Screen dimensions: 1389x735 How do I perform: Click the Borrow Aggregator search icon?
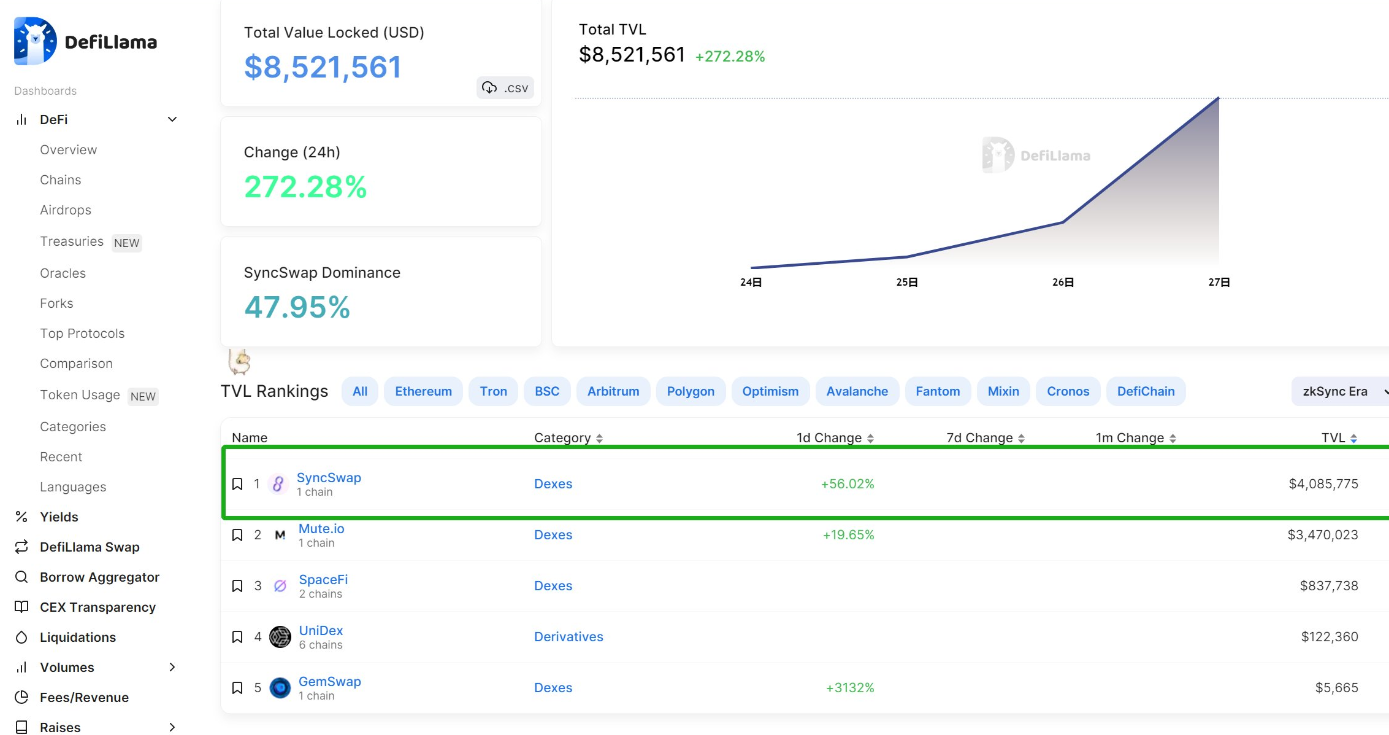click(x=21, y=577)
